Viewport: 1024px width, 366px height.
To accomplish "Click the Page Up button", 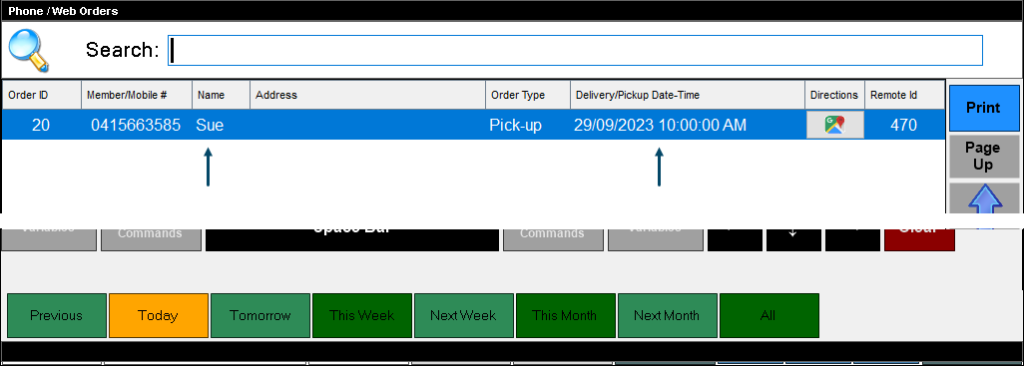I will tap(984, 157).
